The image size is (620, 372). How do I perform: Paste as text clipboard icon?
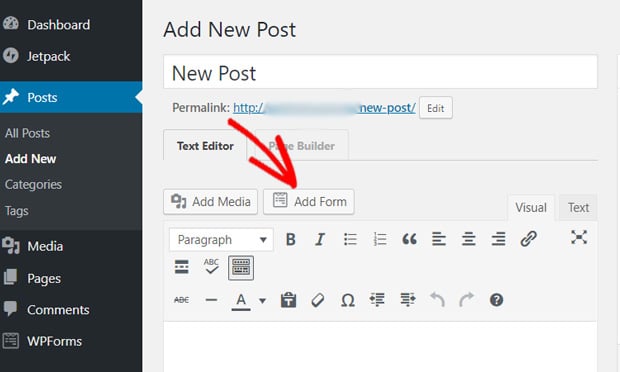click(288, 300)
